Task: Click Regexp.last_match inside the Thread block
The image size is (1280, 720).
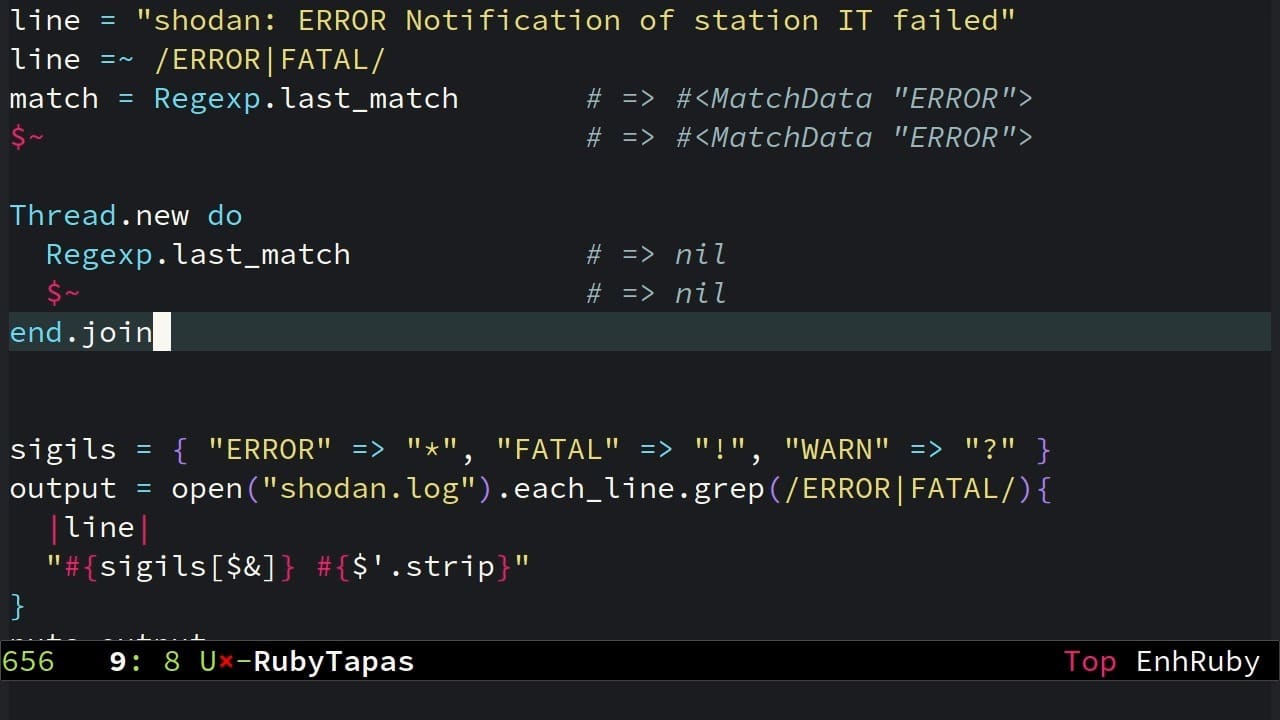Action: point(198,255)
